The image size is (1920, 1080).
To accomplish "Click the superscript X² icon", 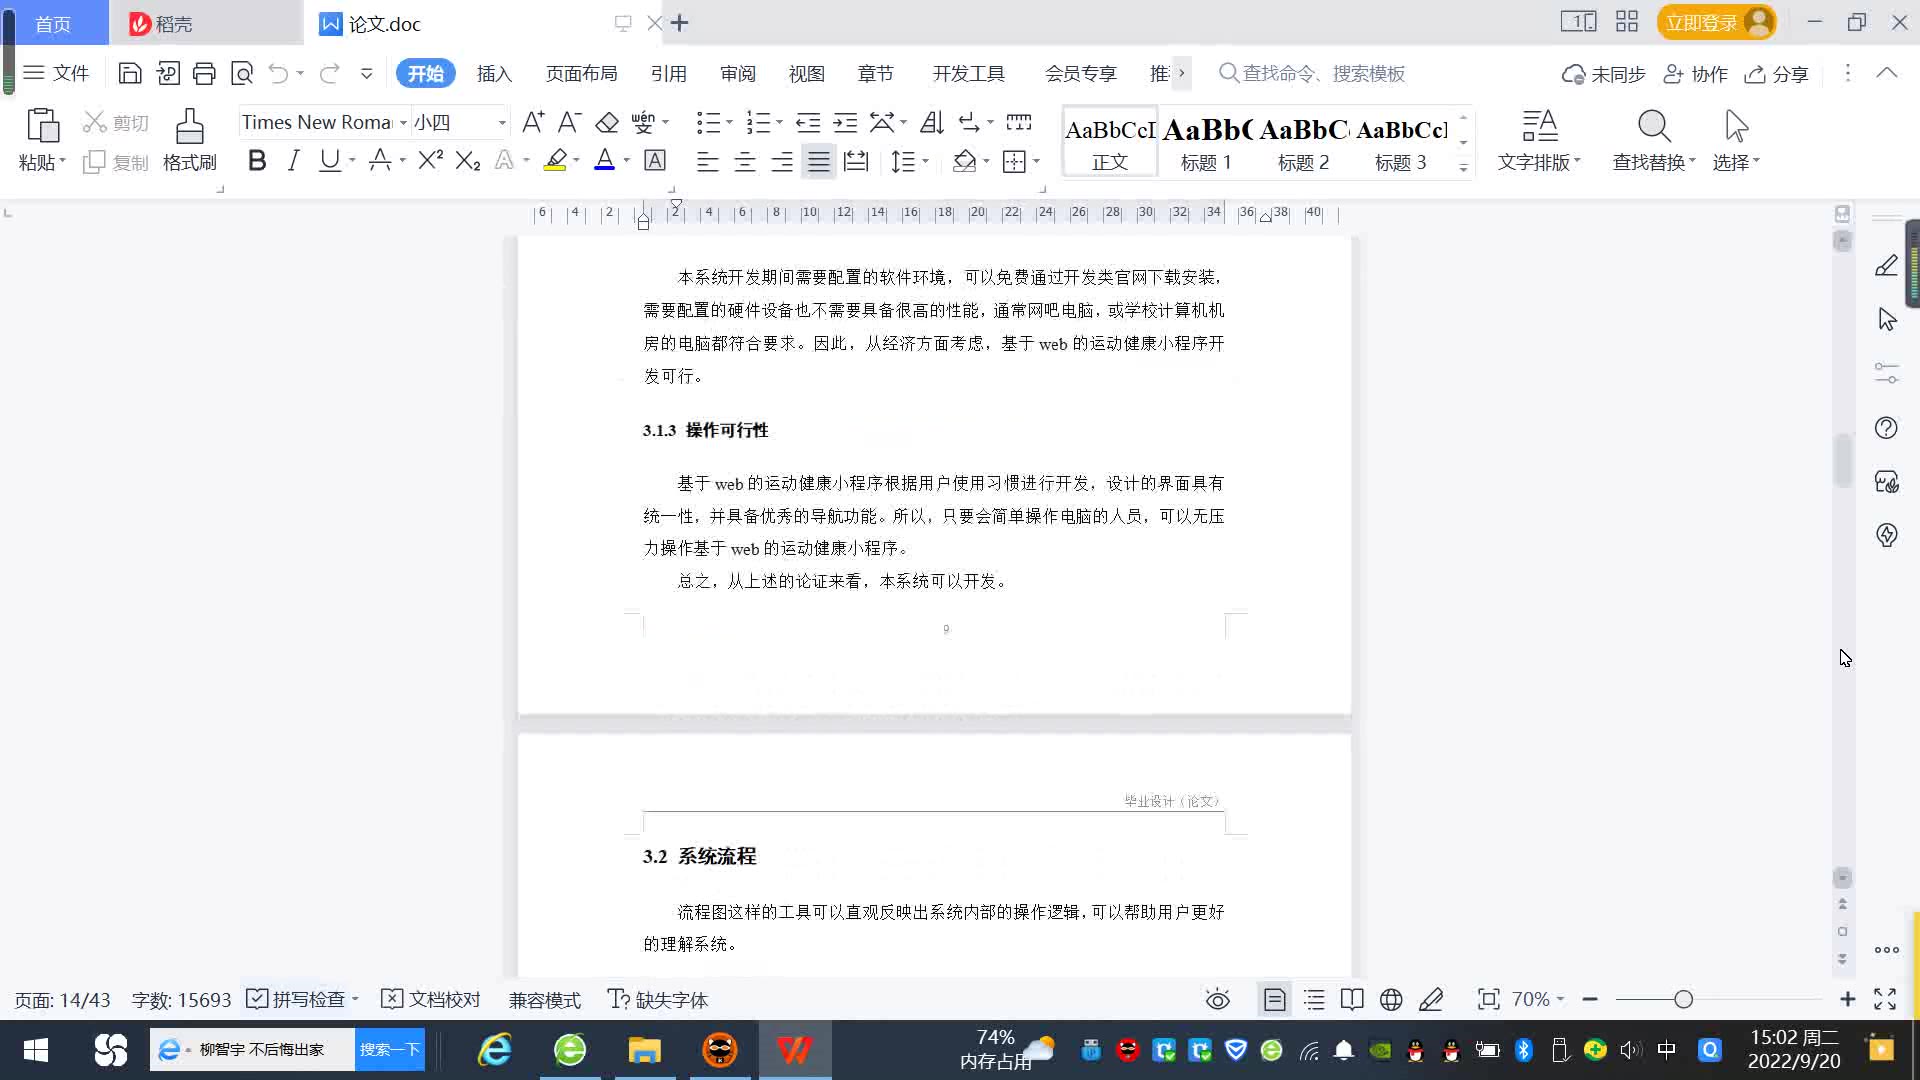I will click(x=430, y=161).
